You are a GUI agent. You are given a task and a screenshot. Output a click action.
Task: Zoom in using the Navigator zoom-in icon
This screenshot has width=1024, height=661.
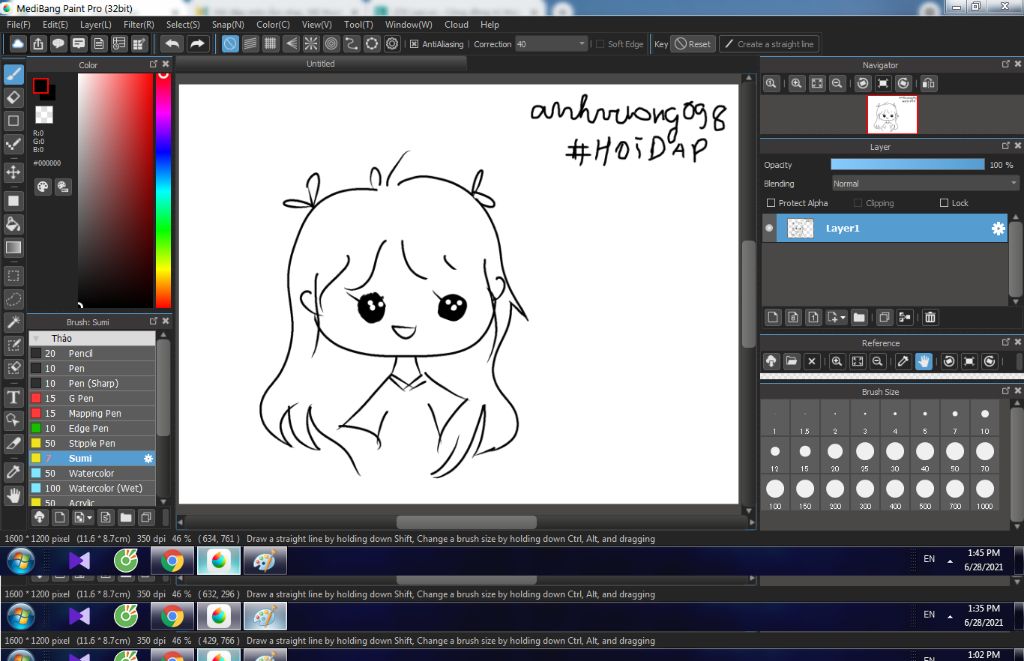click(x=797, y=84)
